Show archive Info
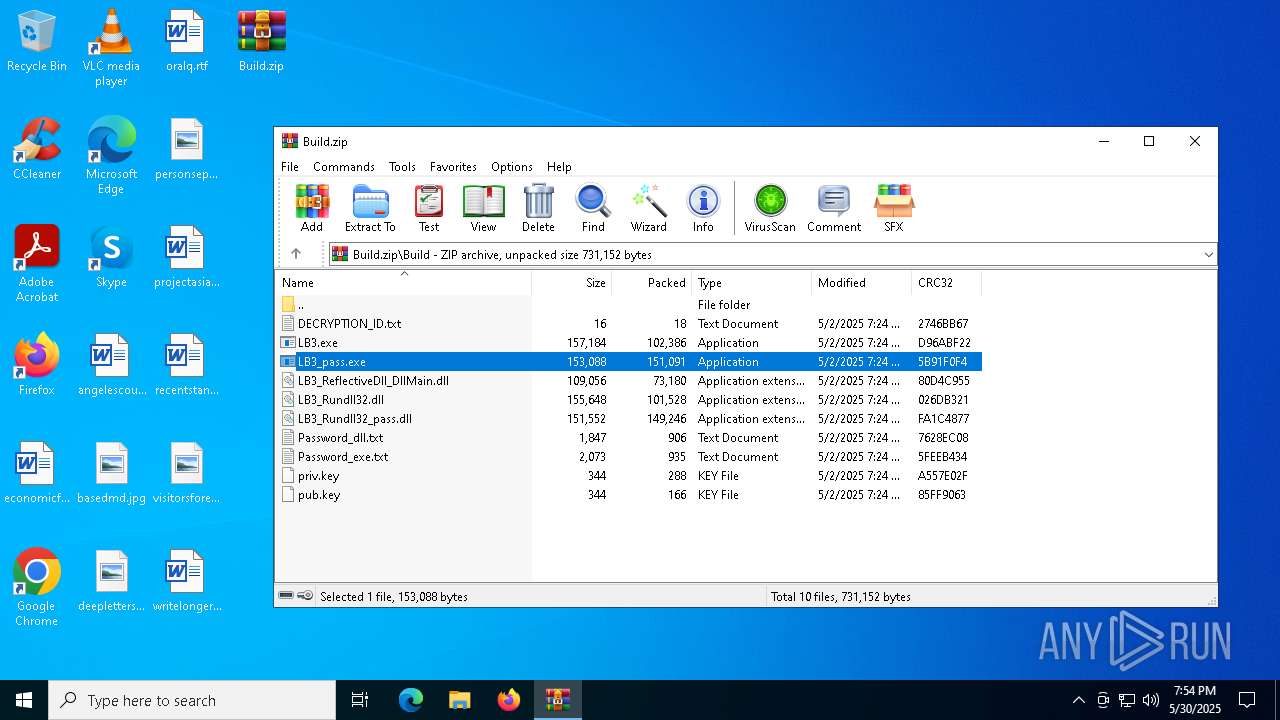The image size is (1280, 720). tap(703, 209)
